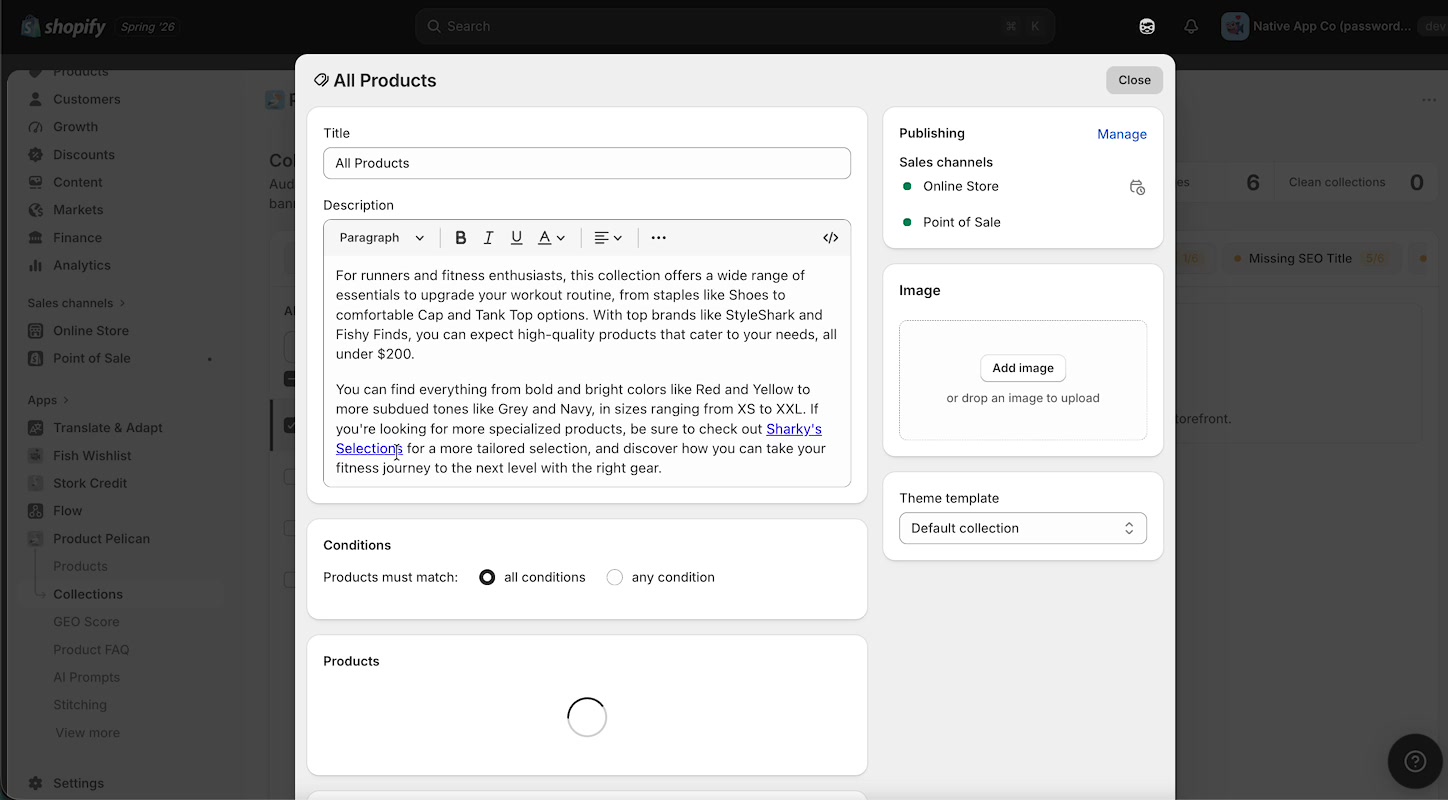The height and width of the screenshot is (800, 1448).
Task: Open the page overflow ellipsis menu
Action: click(1429, 100)
